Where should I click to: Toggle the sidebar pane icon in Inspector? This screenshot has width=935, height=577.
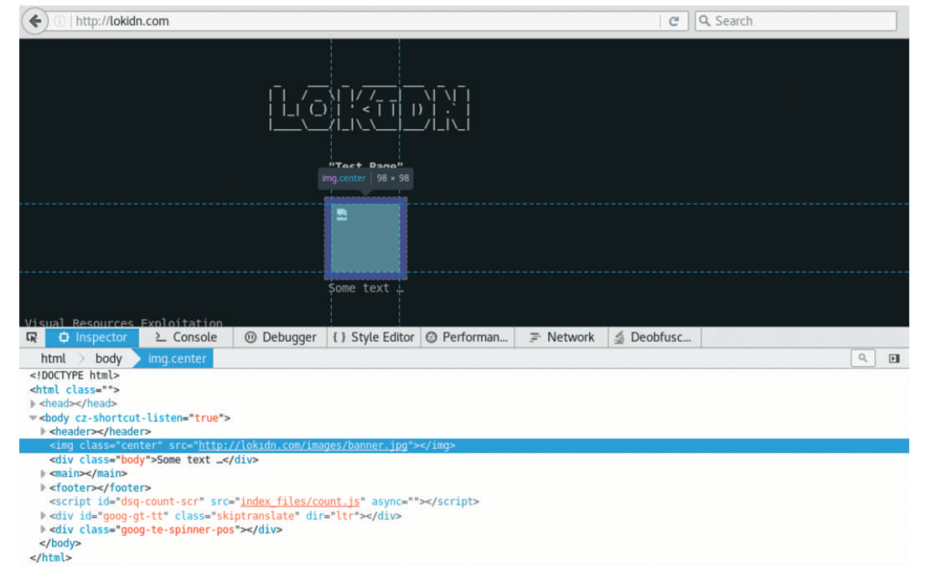point(894,358)
